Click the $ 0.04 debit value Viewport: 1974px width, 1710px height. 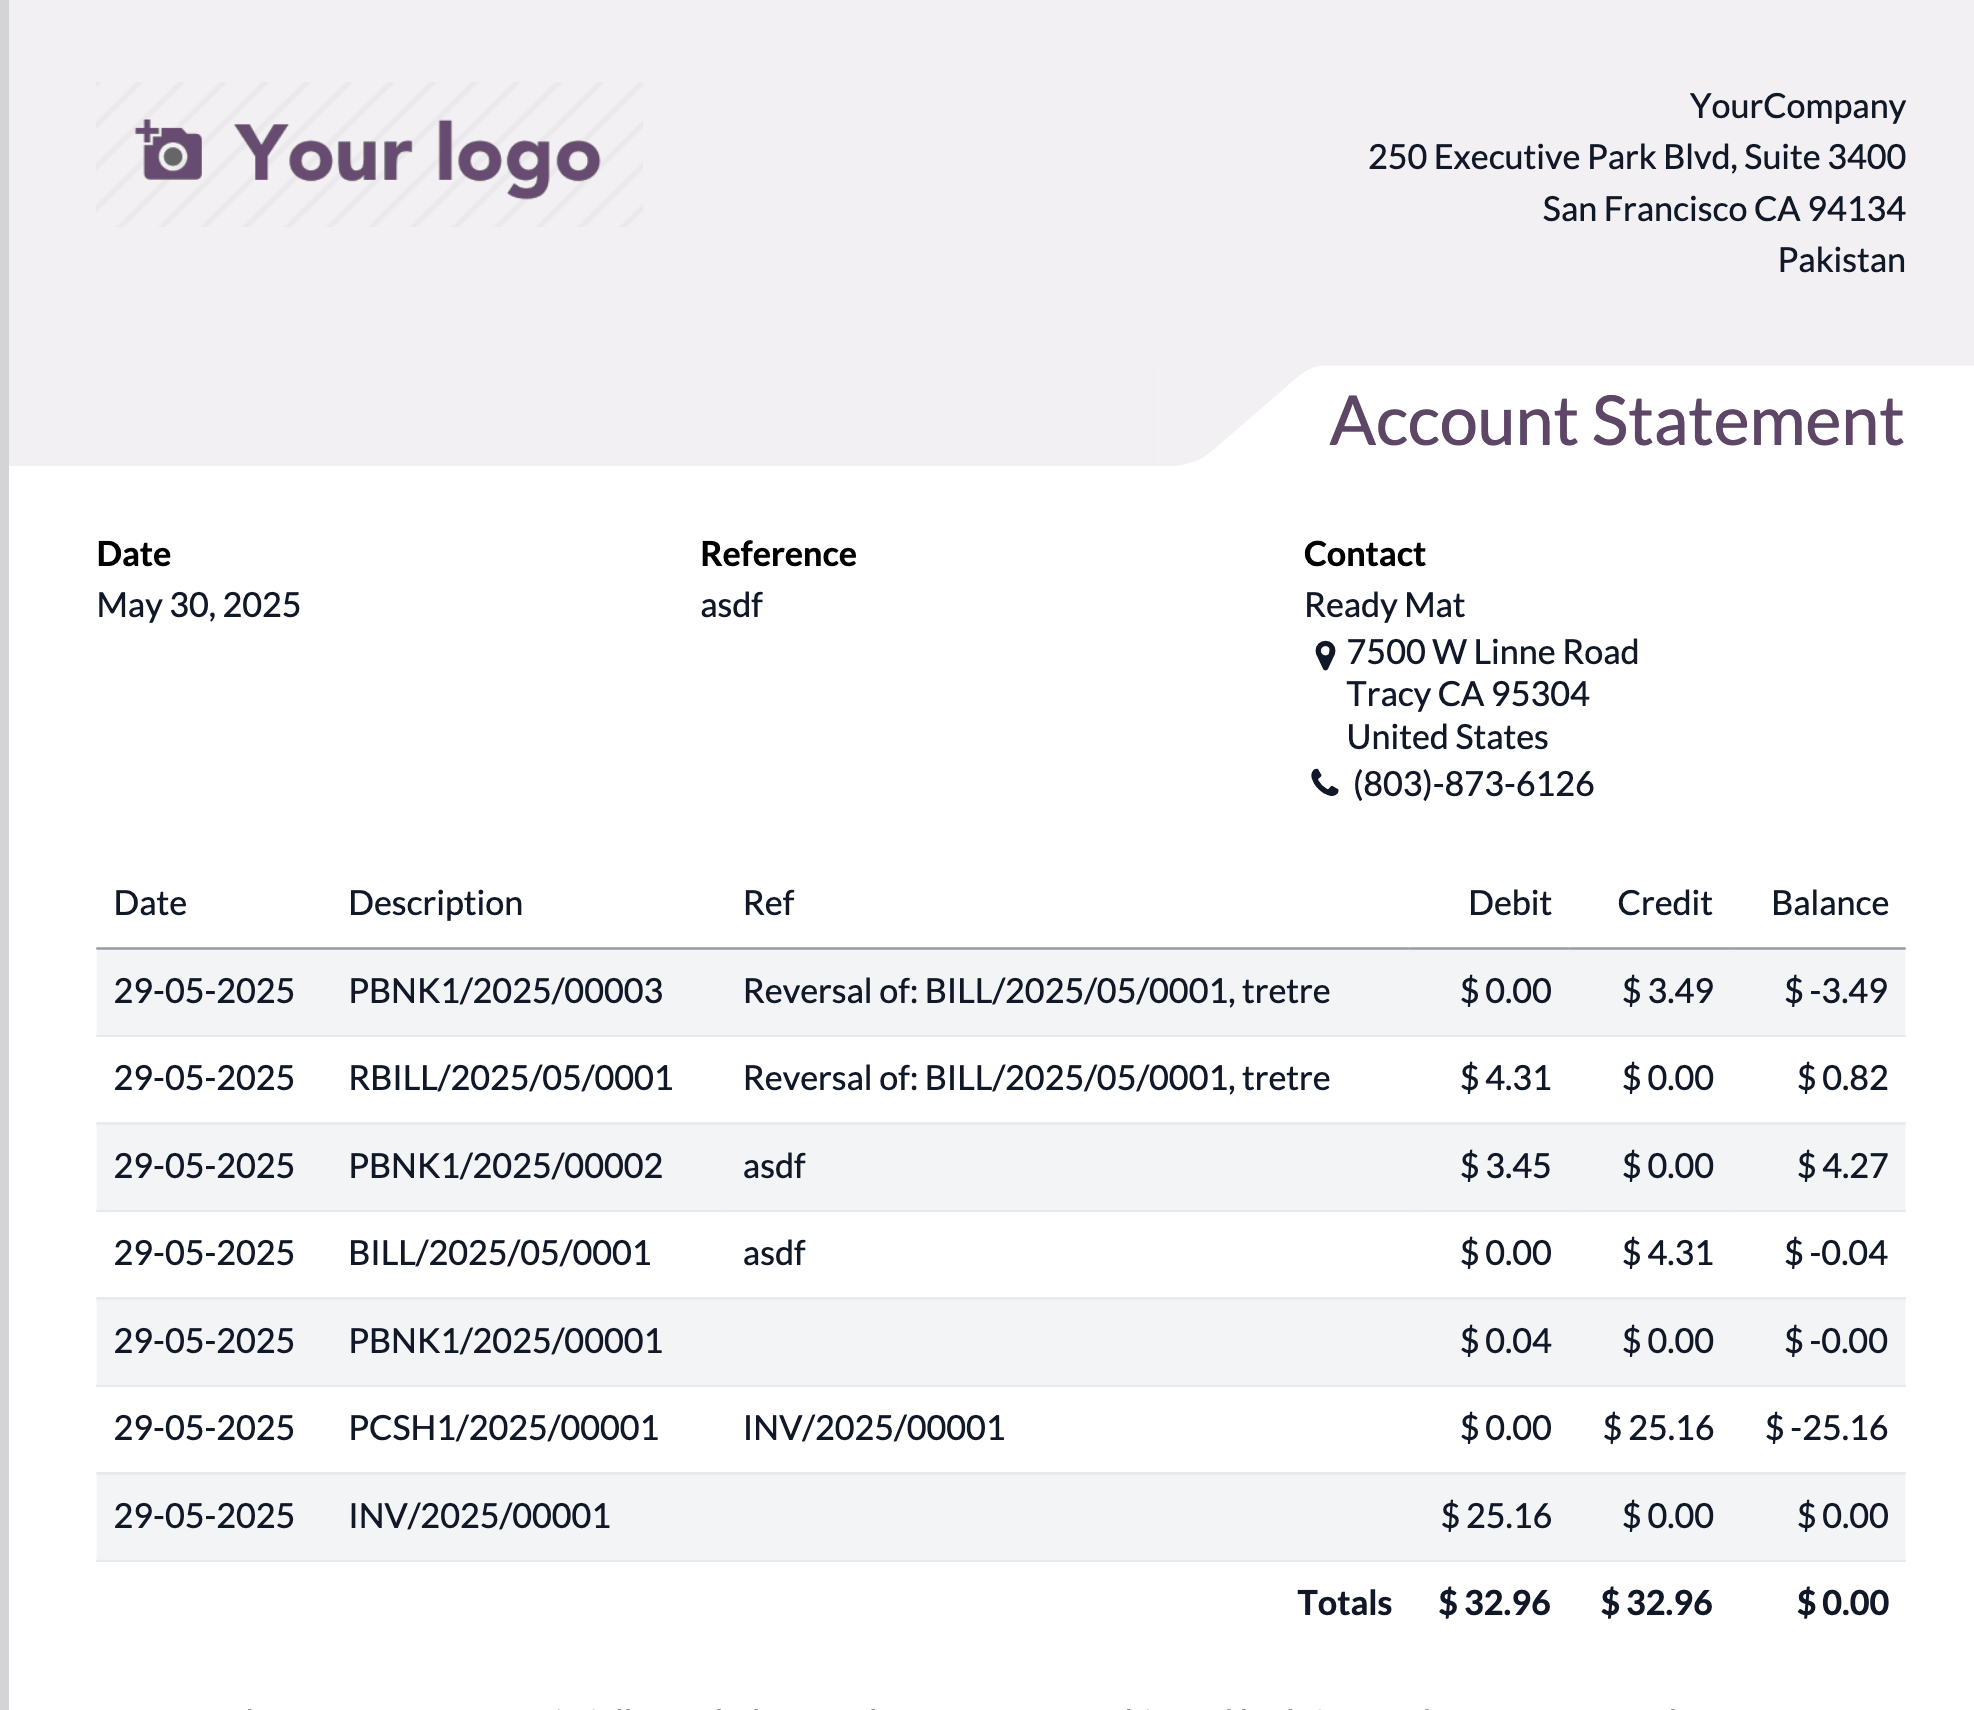click(1505, 1341)
